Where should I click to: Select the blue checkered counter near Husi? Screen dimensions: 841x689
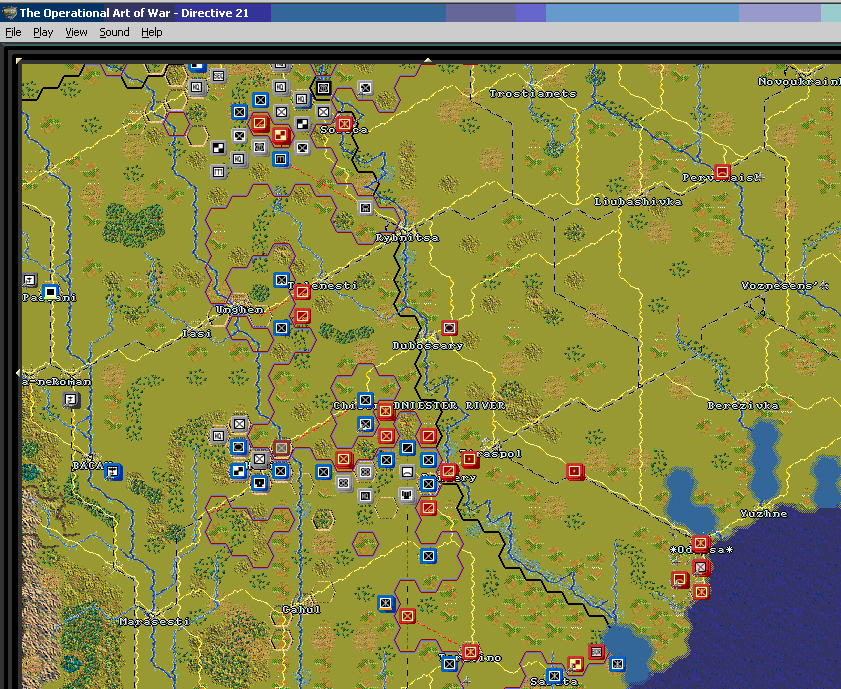click(239, 471)
